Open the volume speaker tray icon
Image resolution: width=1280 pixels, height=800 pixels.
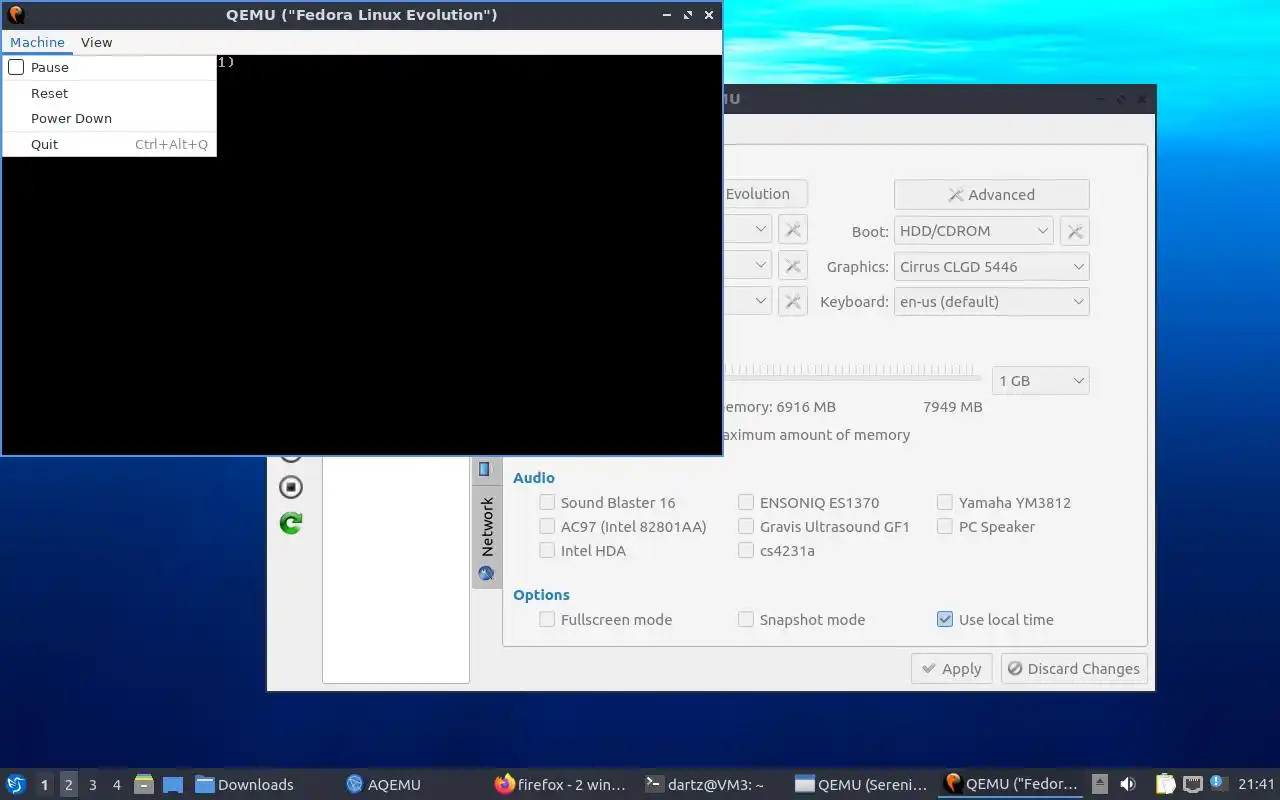click(1128, 785)
